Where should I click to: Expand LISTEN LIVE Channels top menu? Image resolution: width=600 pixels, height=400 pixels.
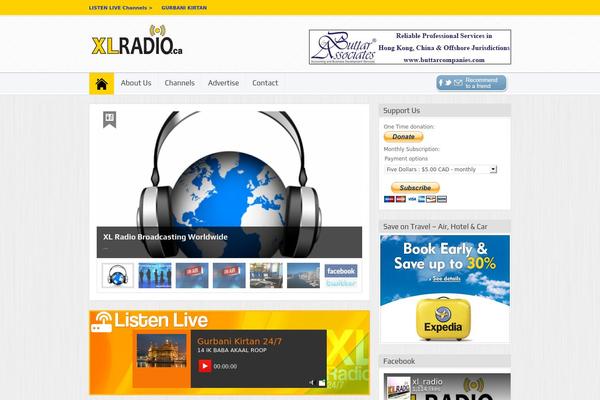point(120,8)
